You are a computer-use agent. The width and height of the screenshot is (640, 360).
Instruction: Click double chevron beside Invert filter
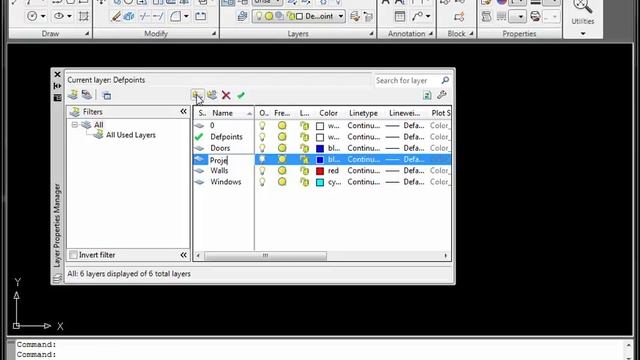[x=184, y=255]
